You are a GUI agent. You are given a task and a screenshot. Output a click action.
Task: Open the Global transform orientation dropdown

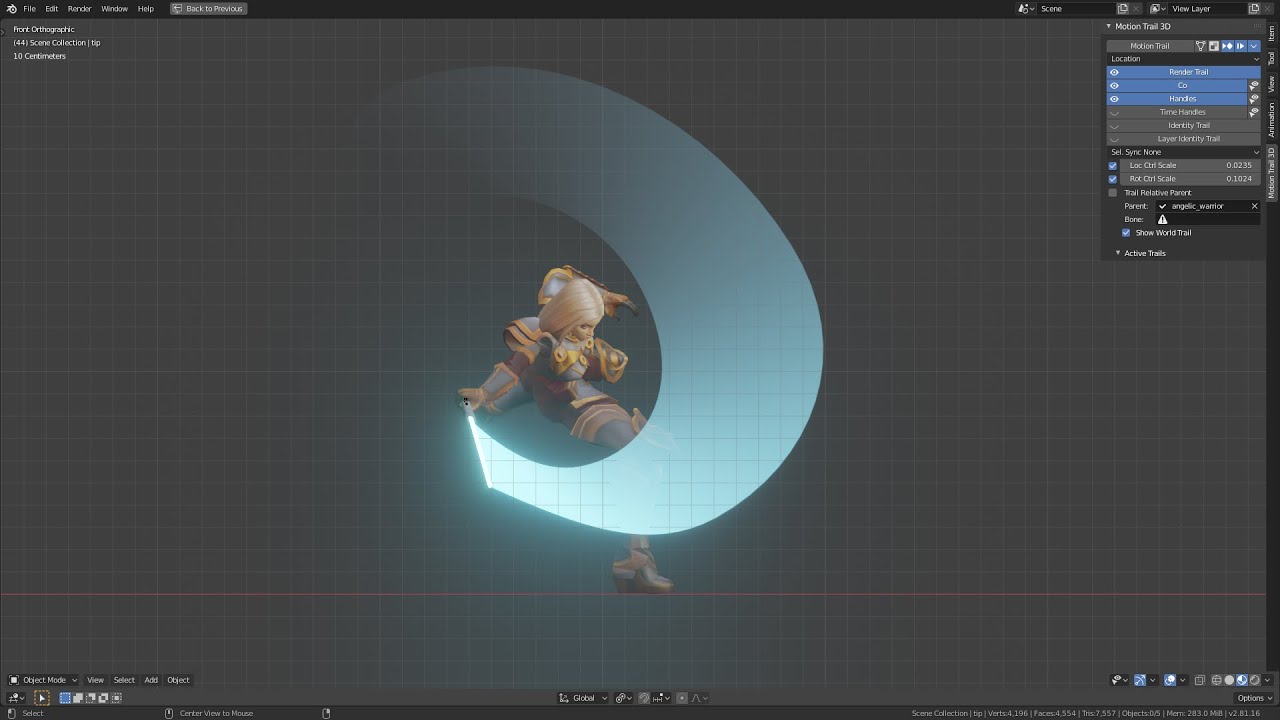pyautogui.click(x=583, y=698)
